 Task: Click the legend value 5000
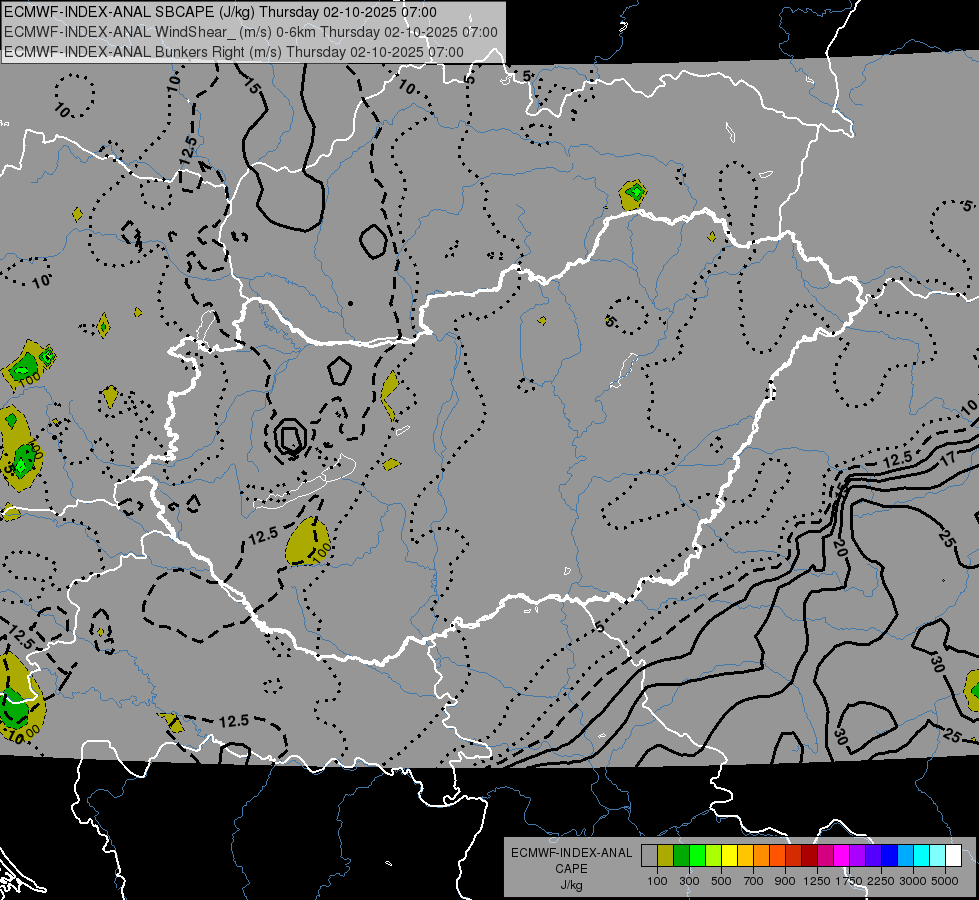point(945,881)
